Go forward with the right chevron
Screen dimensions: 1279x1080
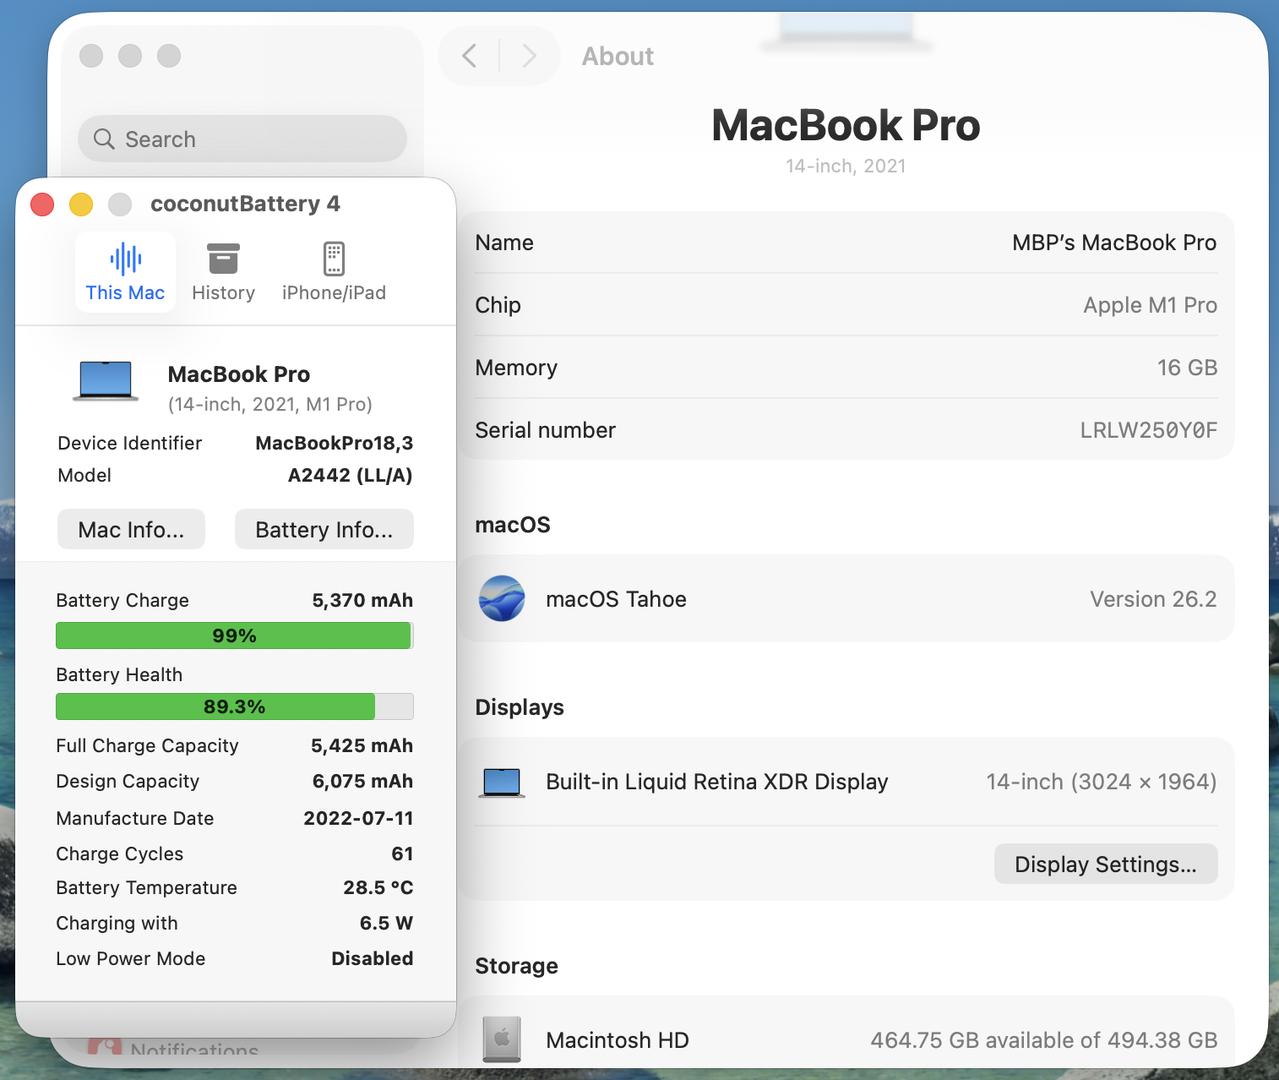529,56
